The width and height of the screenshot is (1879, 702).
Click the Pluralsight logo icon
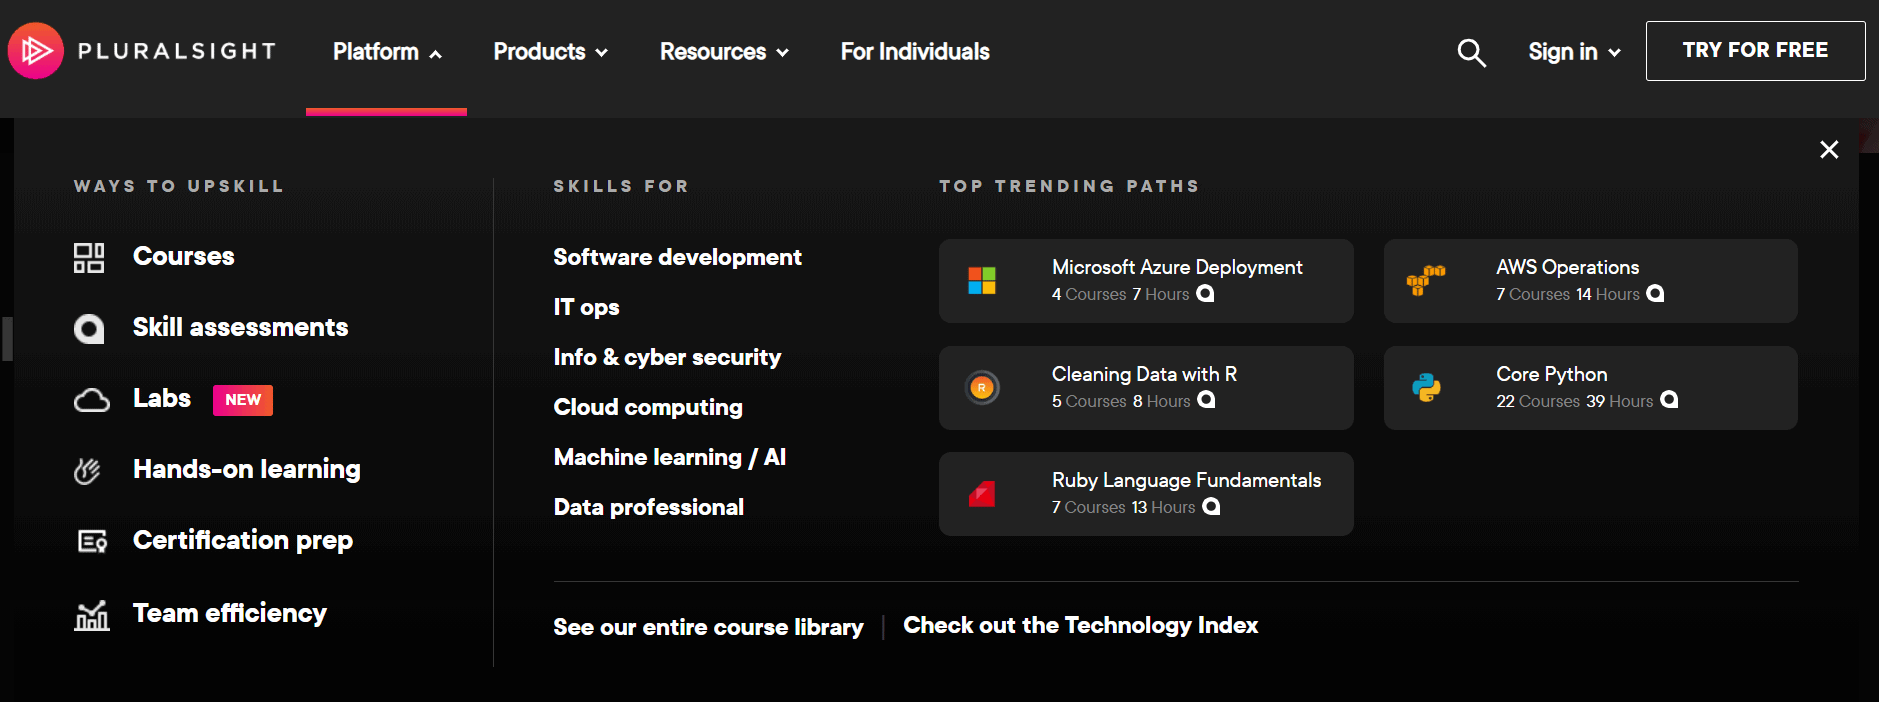coord(36,50)
